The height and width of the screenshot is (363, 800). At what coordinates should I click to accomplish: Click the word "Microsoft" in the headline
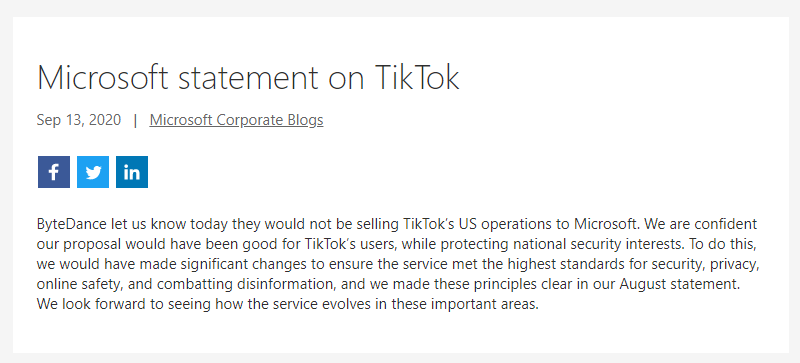click(103, 78)
